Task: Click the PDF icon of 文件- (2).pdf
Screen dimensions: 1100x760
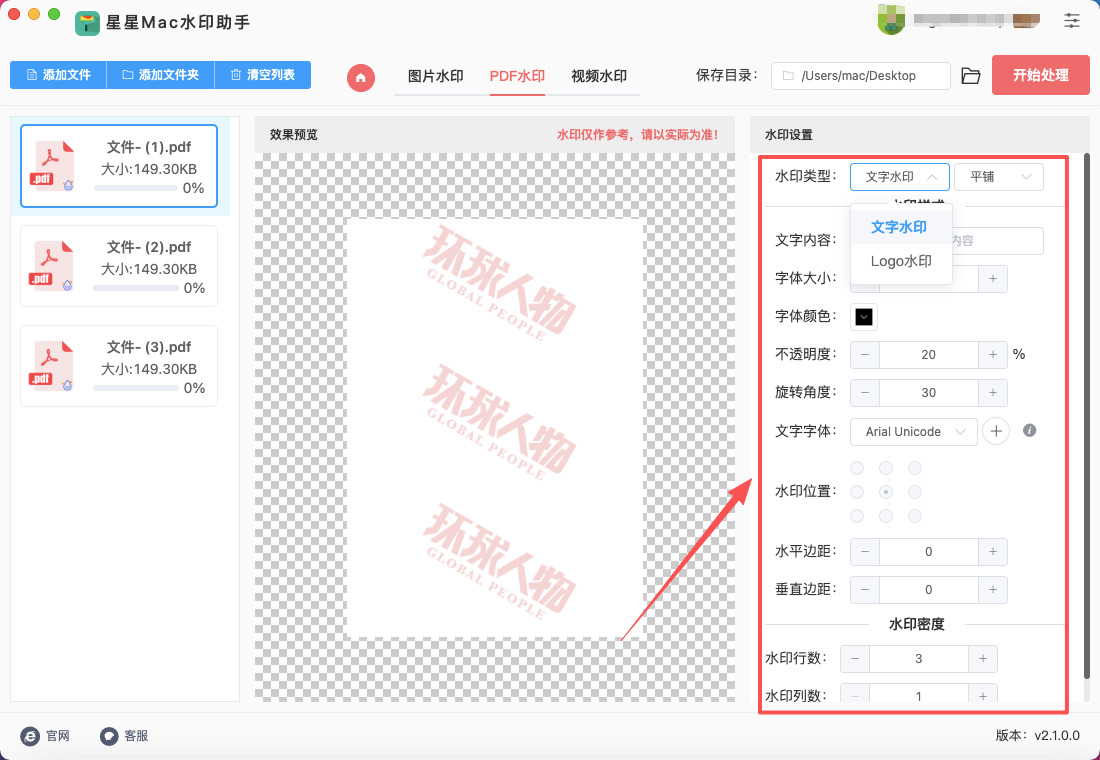Action: [x=53, y=266]
